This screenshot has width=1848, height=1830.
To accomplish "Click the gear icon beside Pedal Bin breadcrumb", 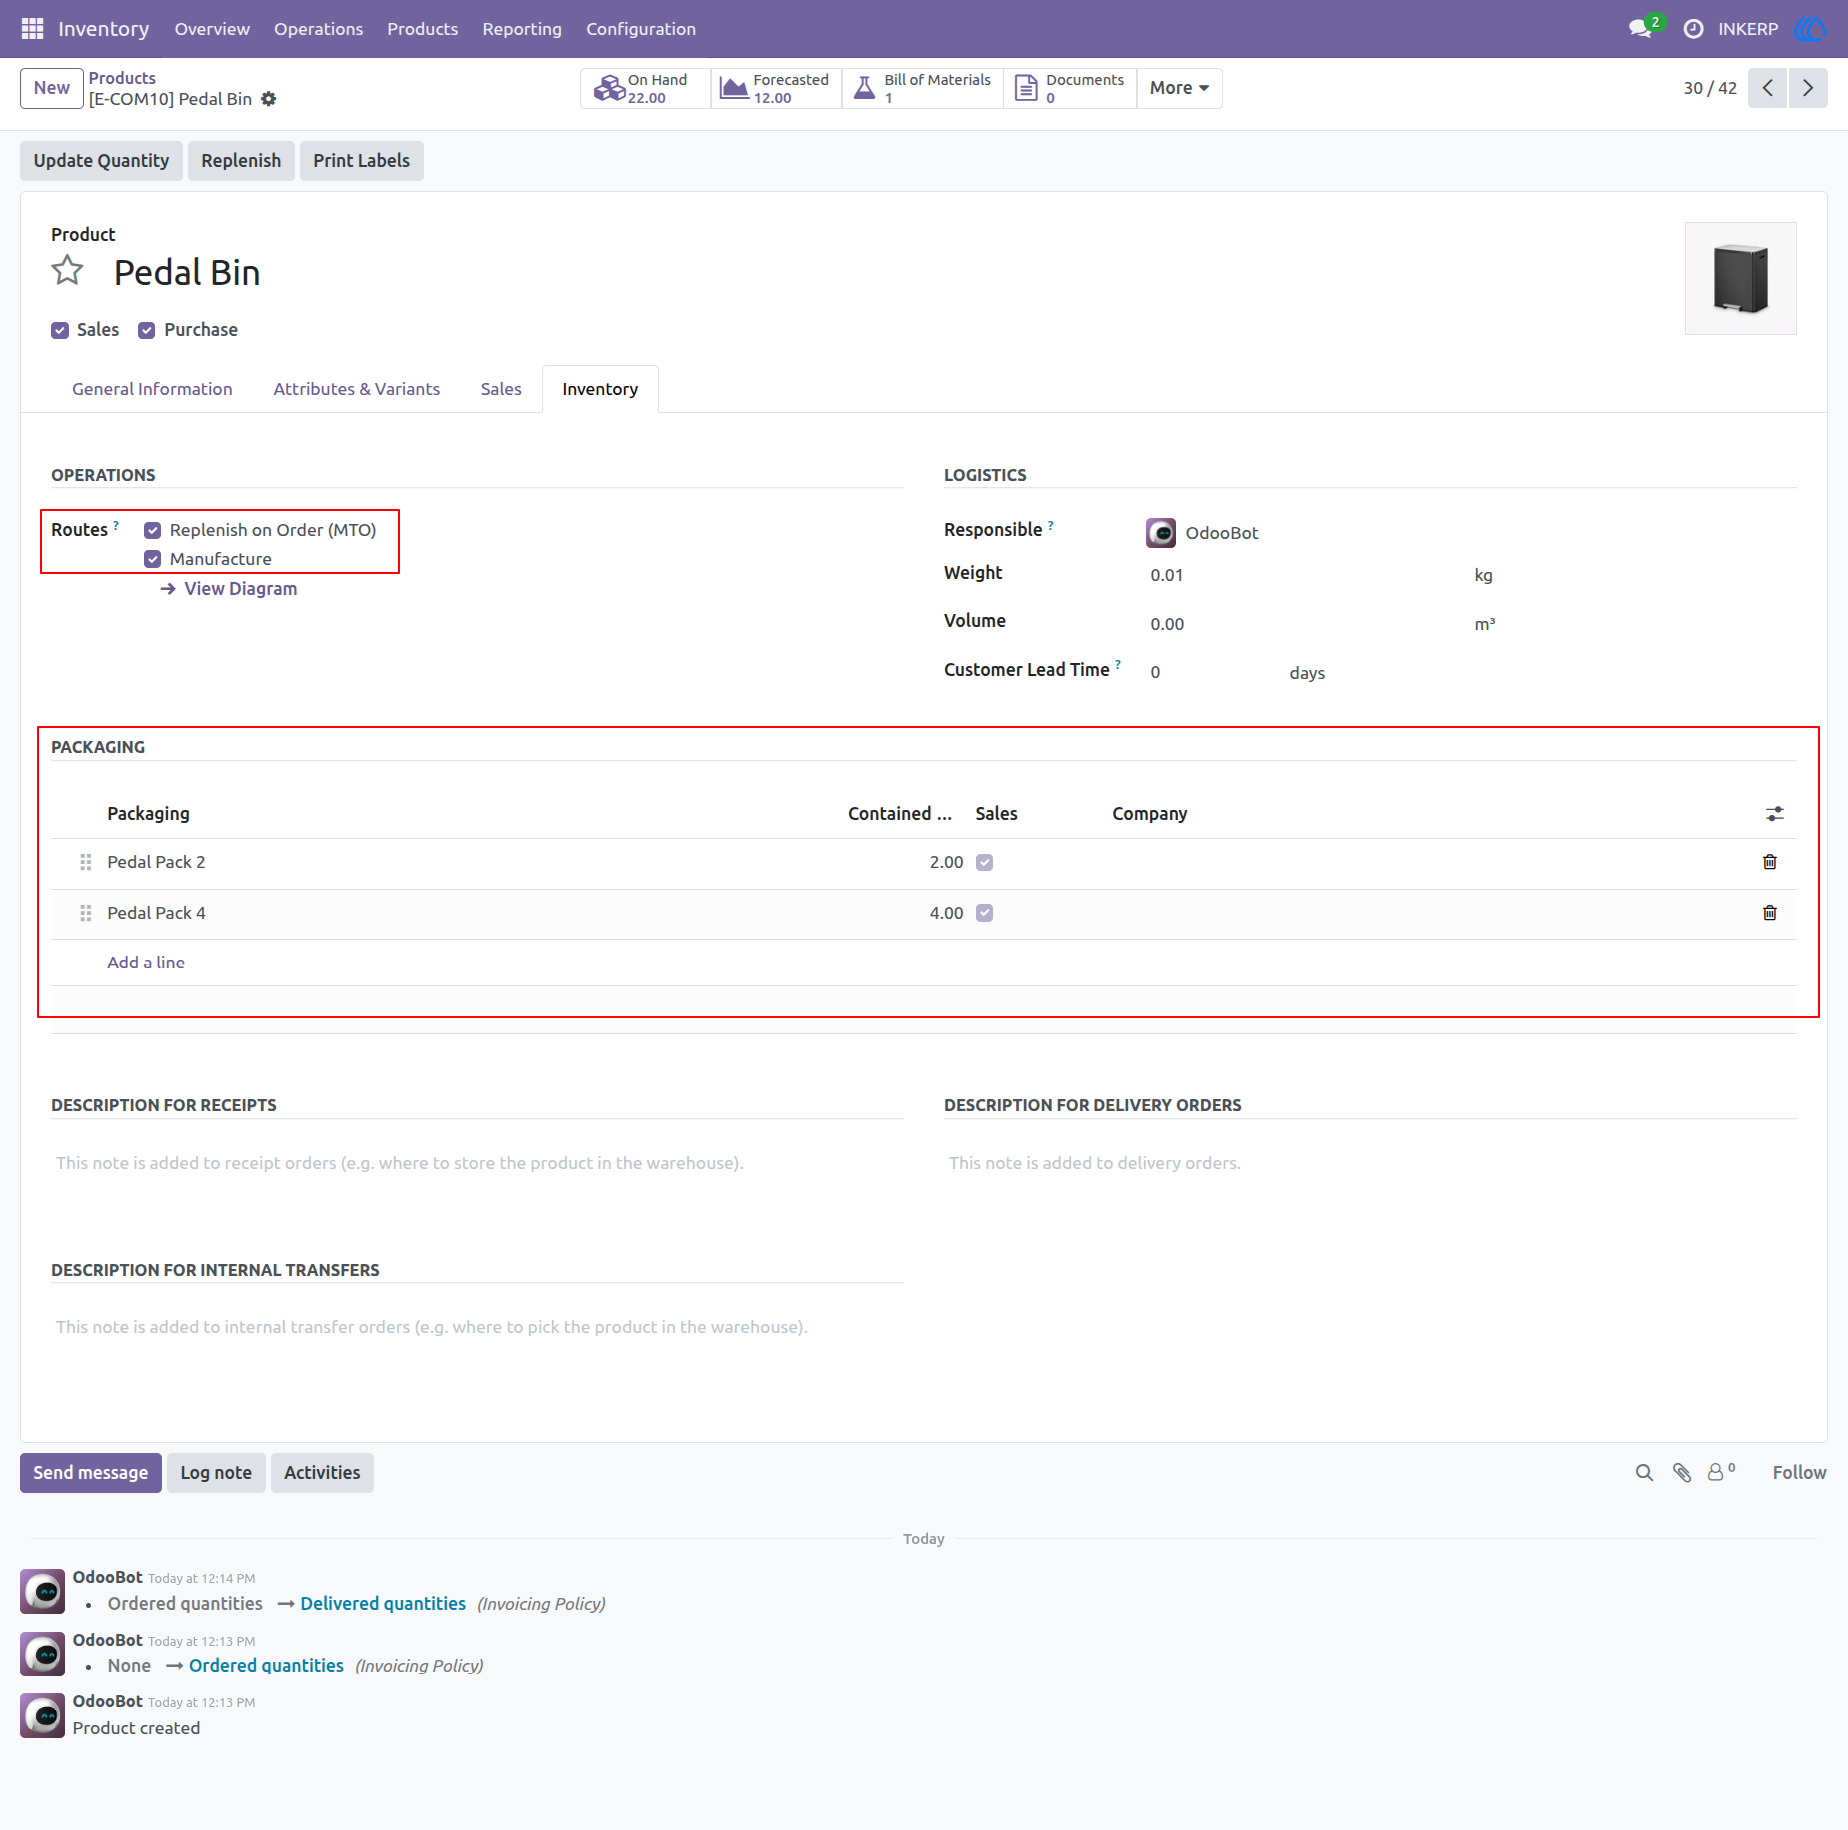I will pyautogui.click(x=268, y=99).
